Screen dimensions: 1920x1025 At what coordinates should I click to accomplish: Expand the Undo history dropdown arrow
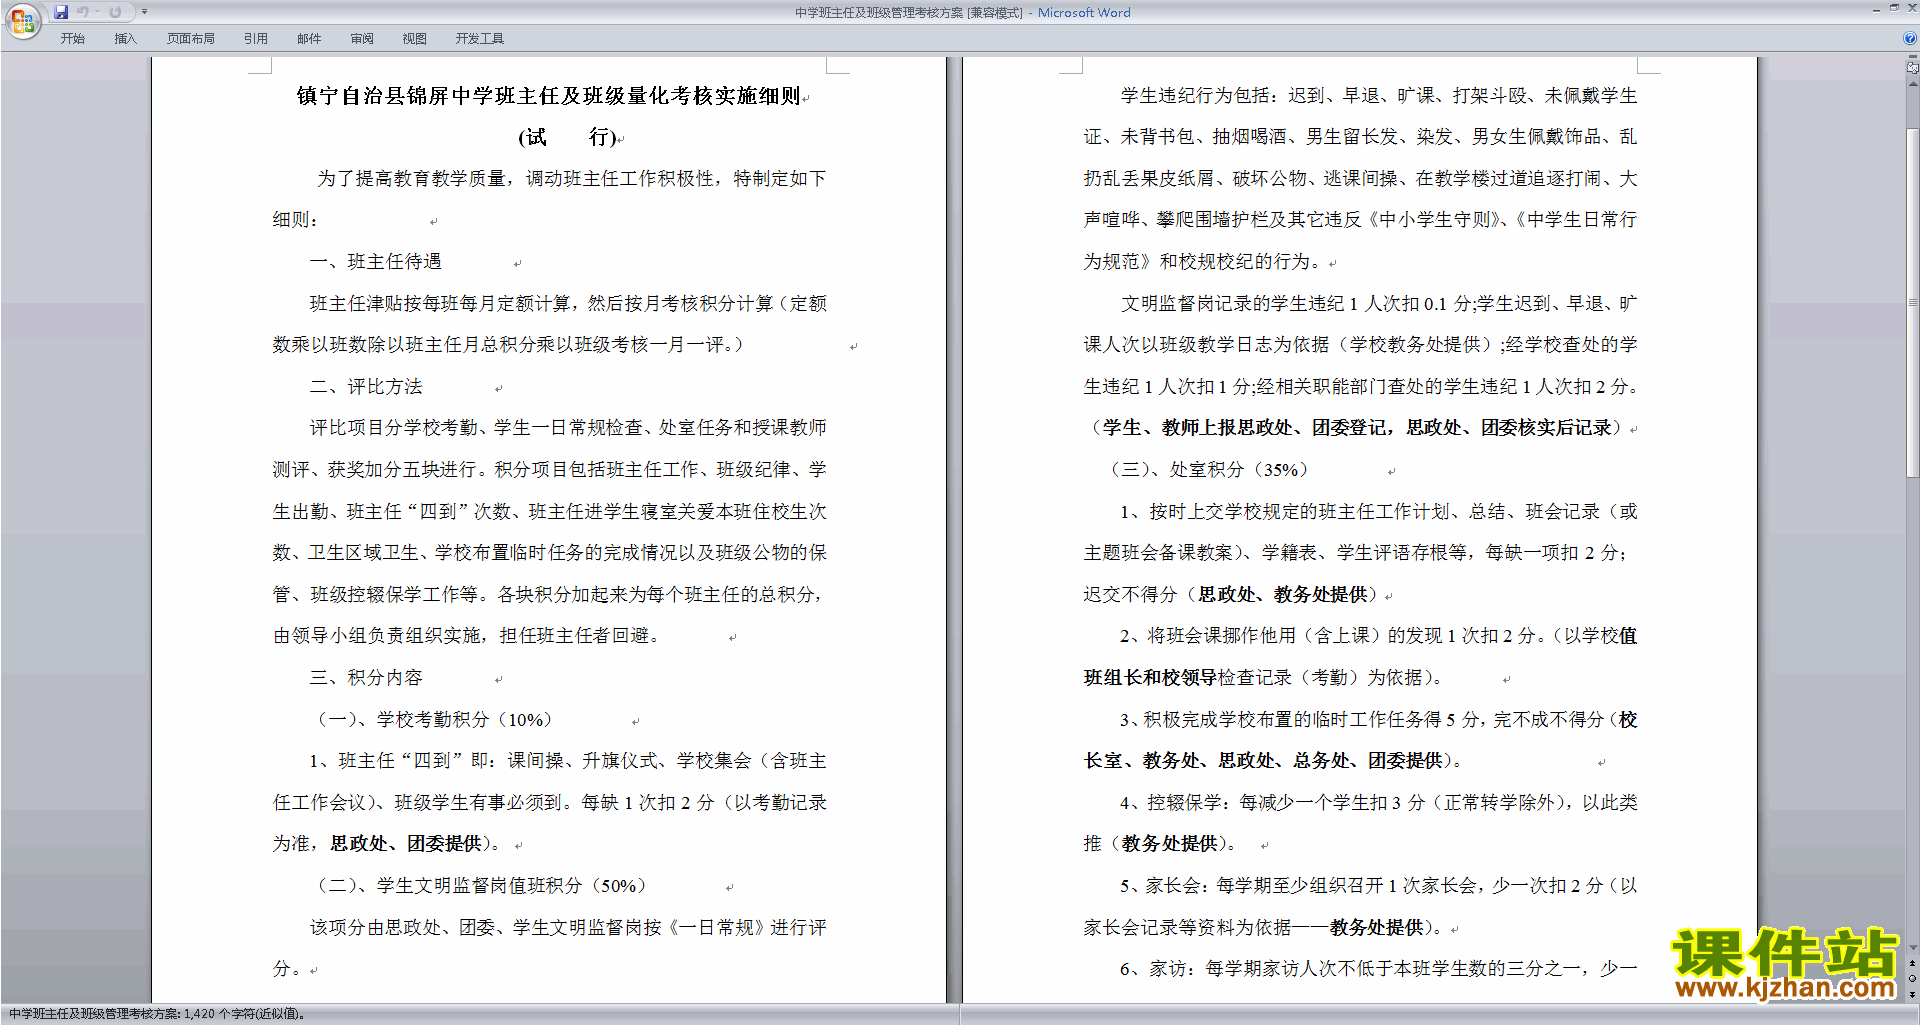tap(97, 12)
